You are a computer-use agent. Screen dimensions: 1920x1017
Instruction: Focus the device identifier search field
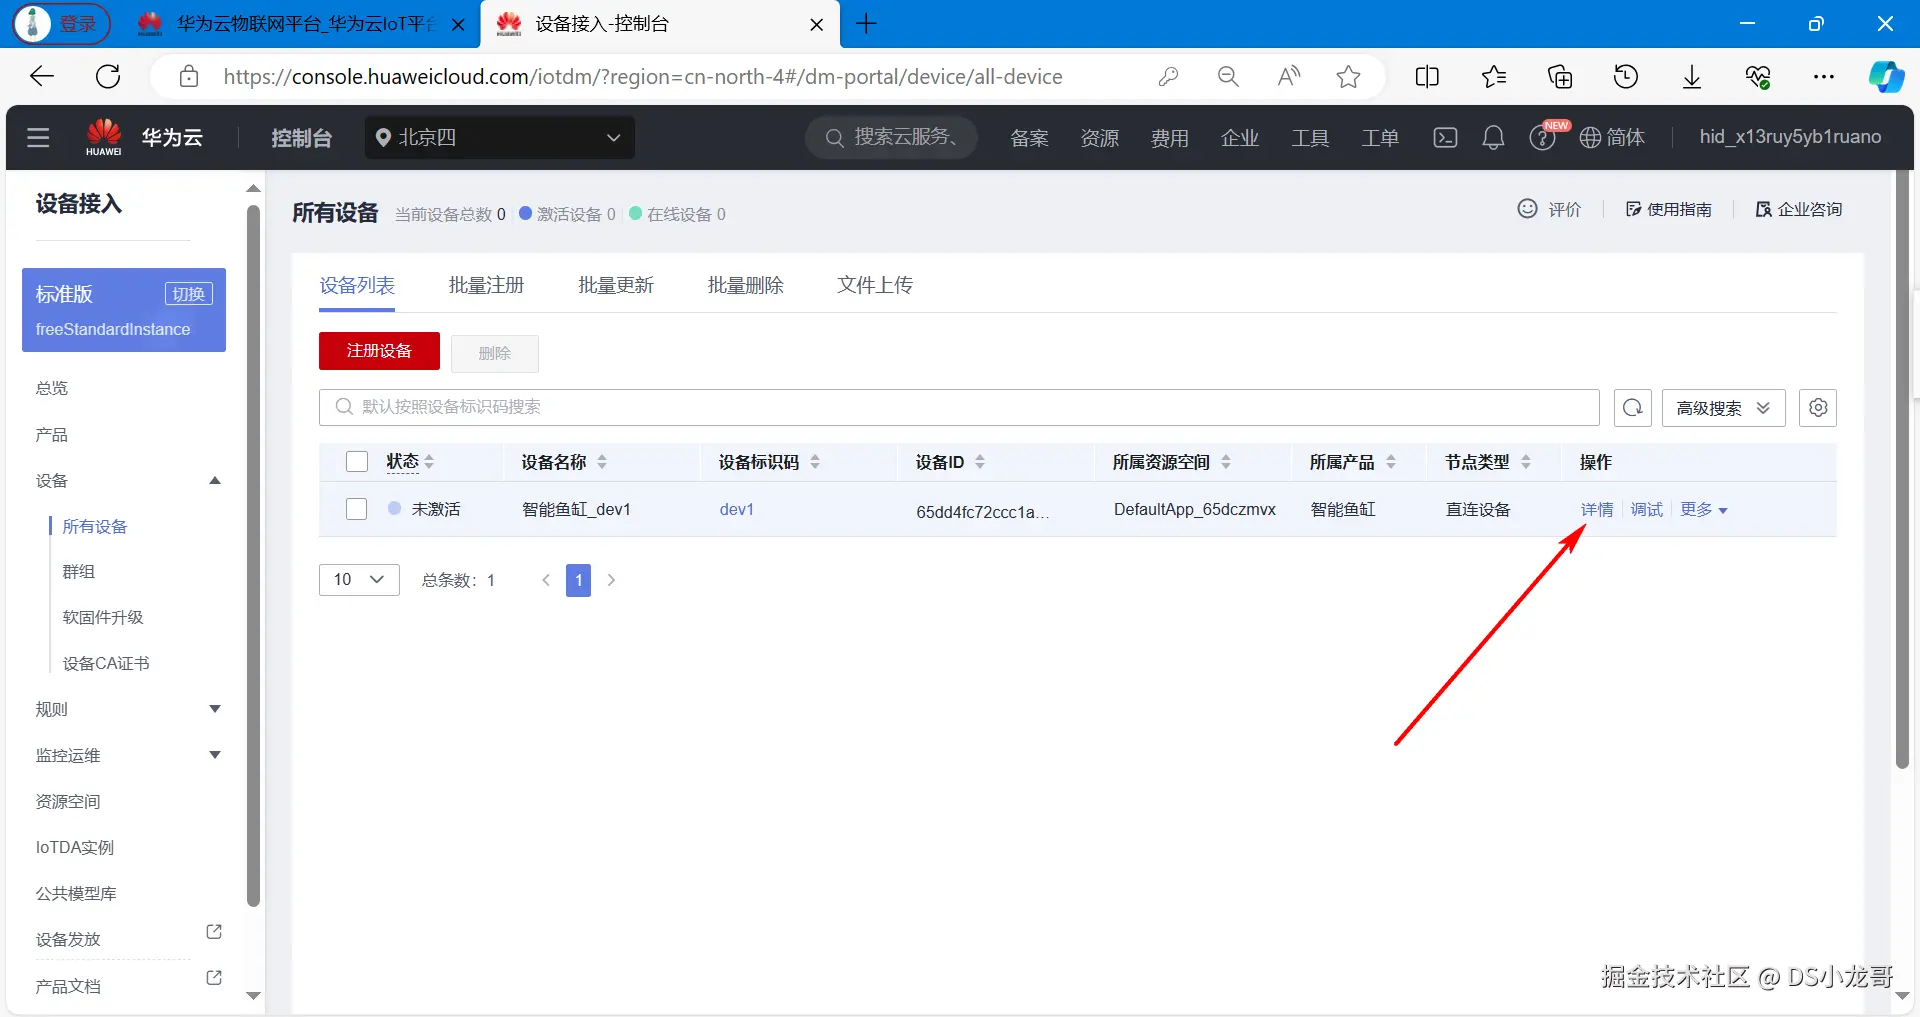[x=959, y=408]
